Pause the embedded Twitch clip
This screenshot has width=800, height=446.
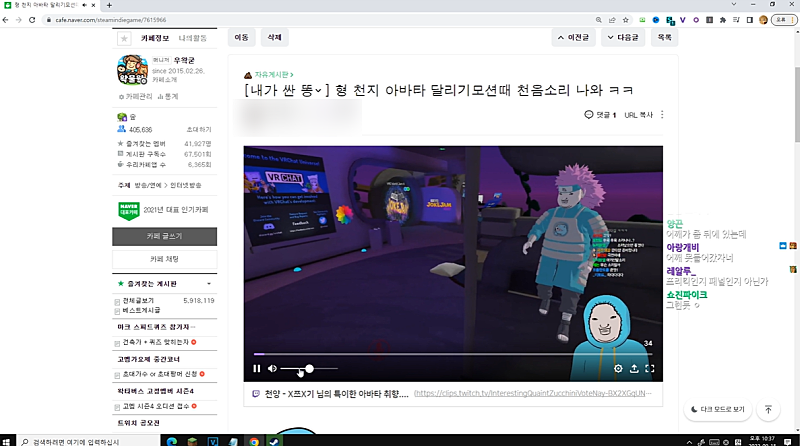[257, 368]
